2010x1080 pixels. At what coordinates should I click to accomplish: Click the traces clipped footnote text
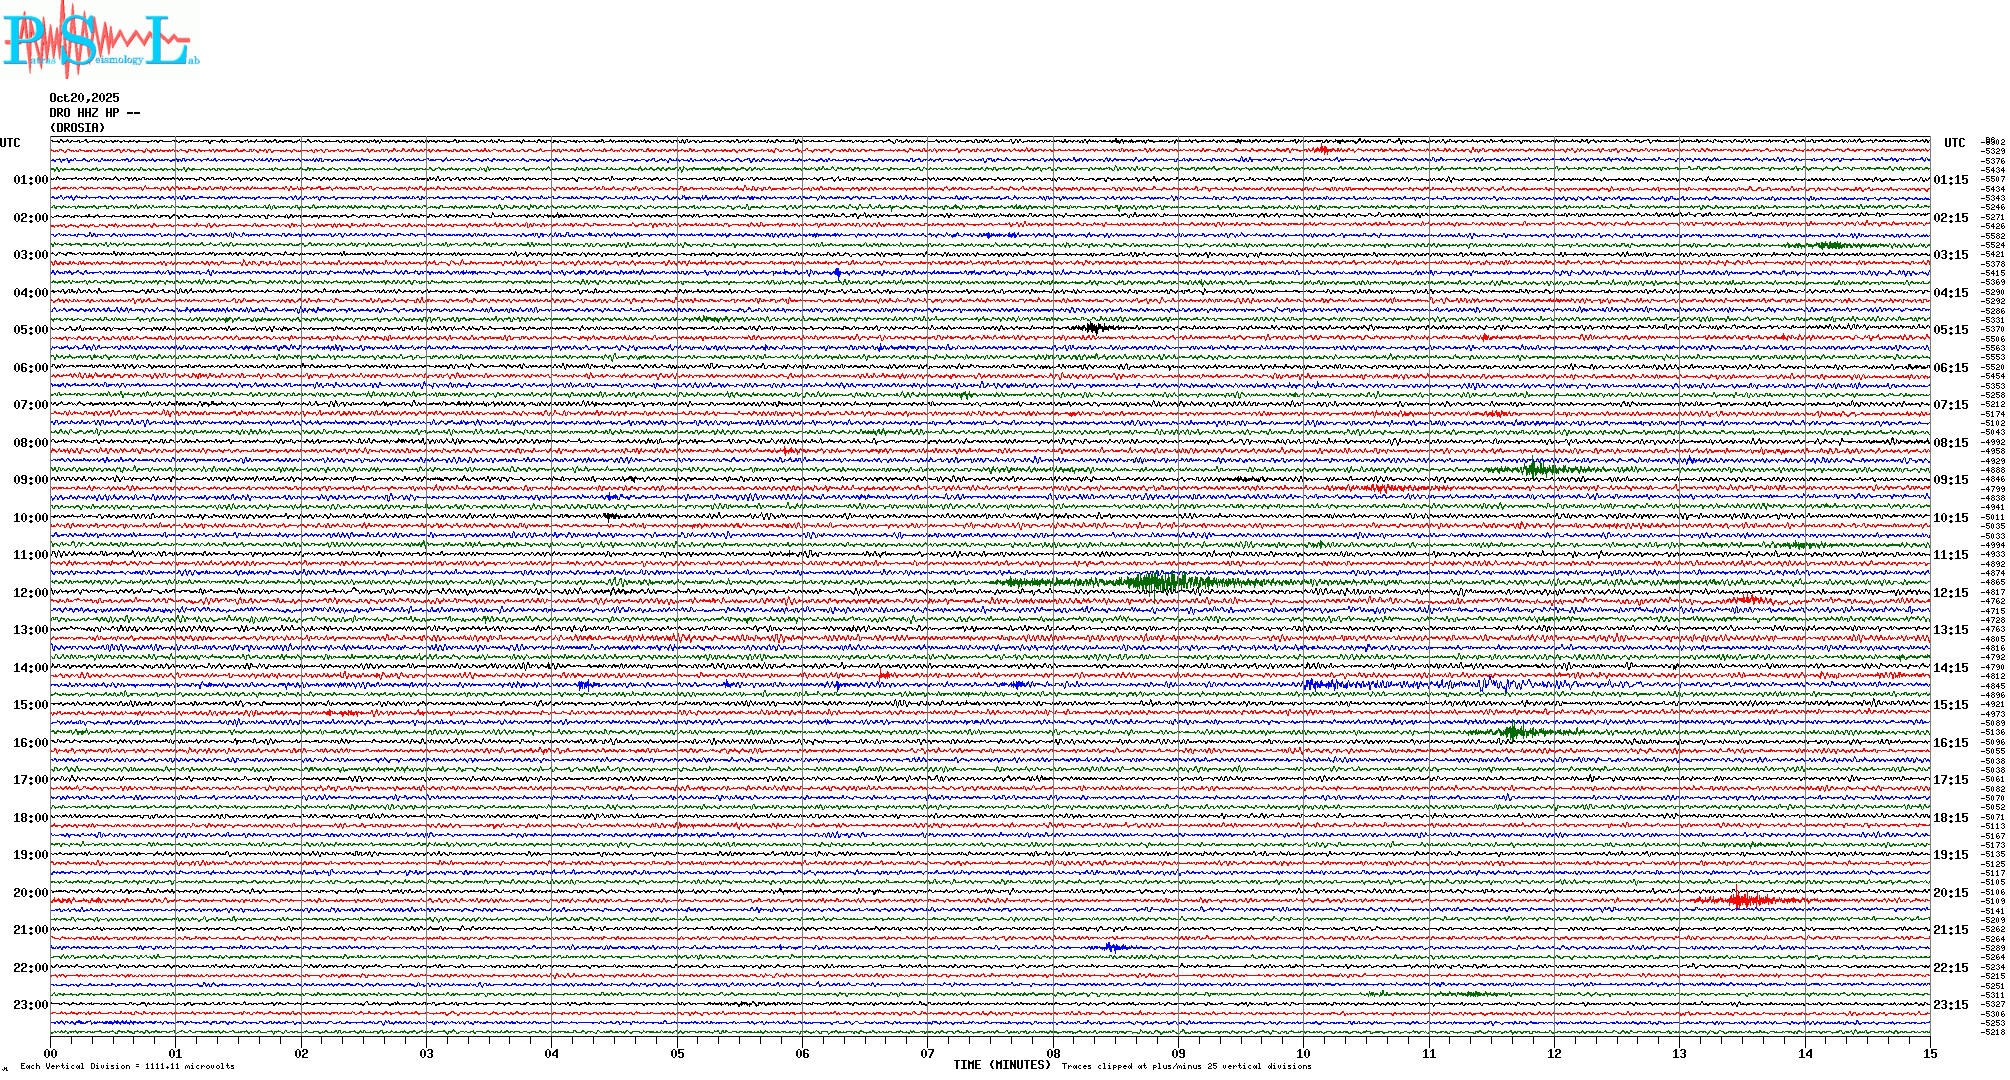coord(1186,1066)
